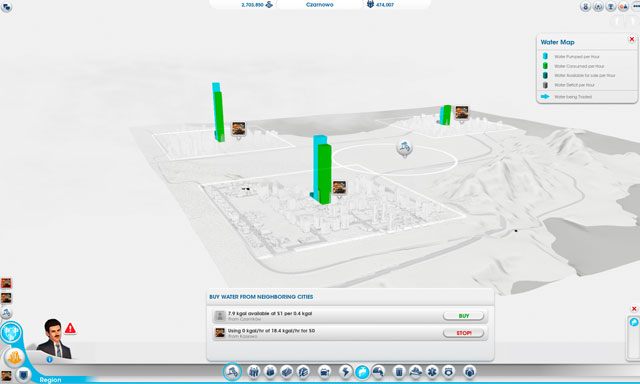Switch to the Region tab label
Screen dimensions: 640x384
(50, 380)
